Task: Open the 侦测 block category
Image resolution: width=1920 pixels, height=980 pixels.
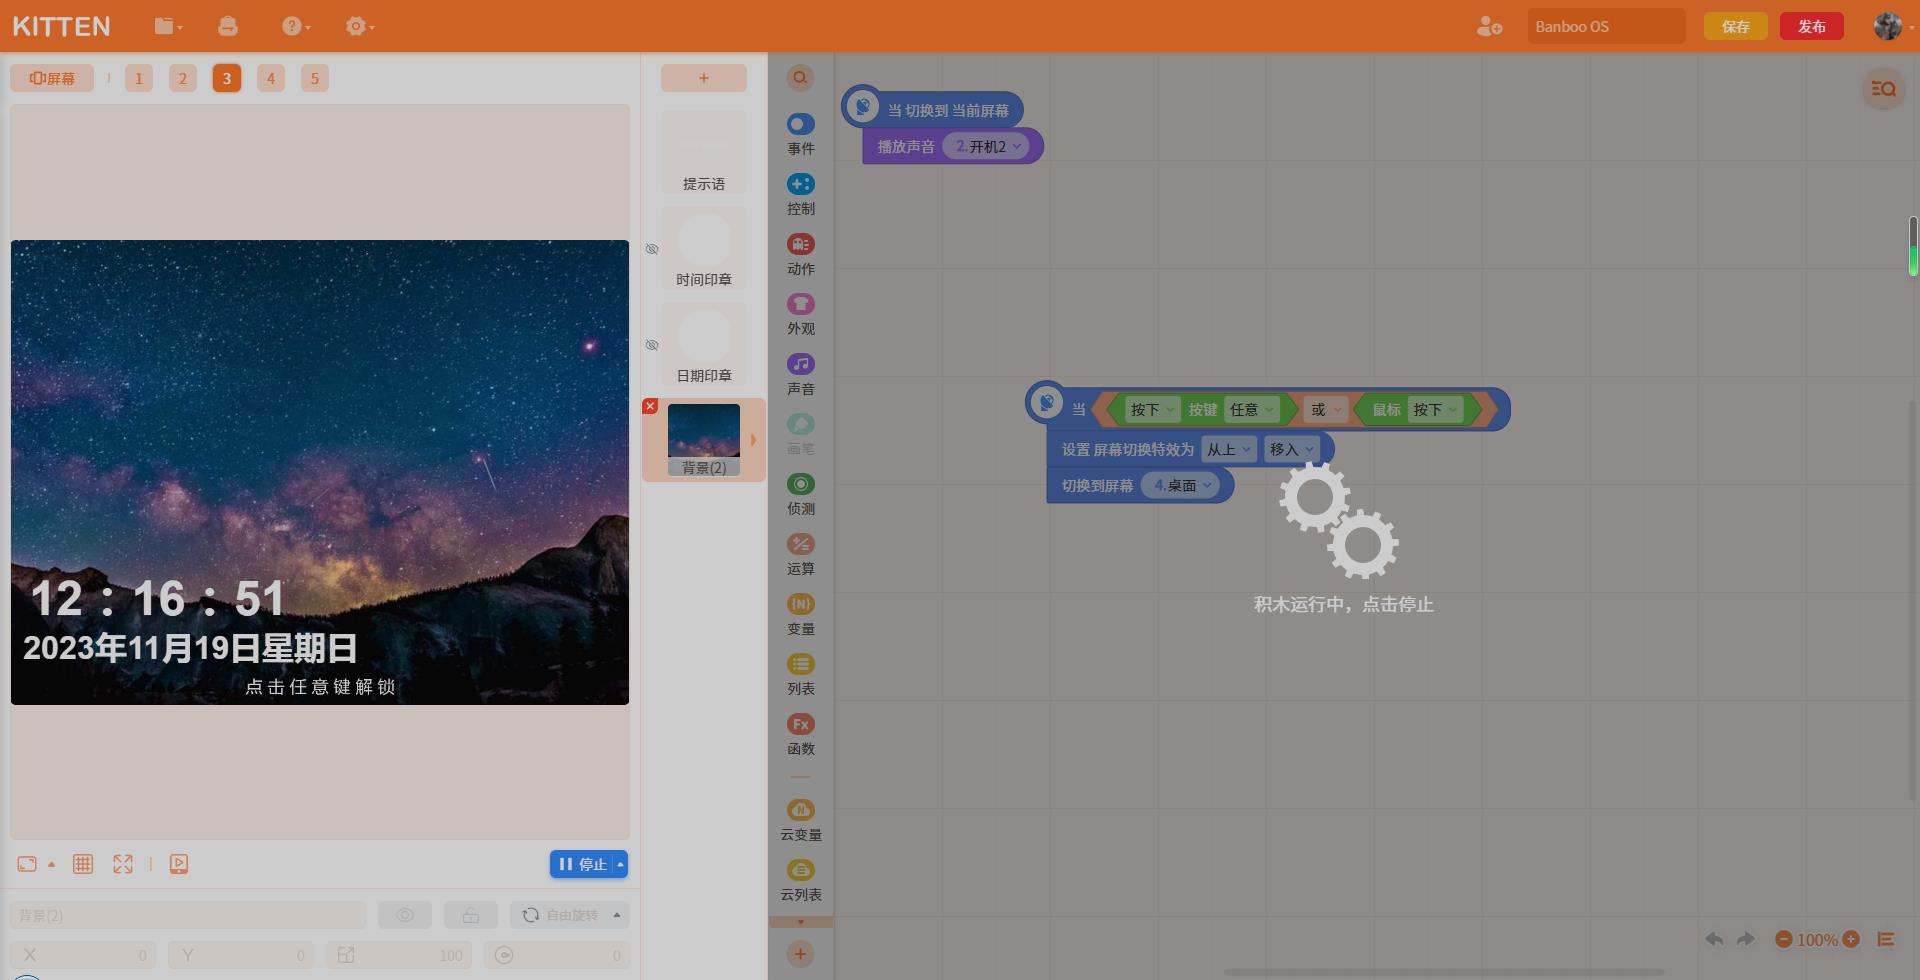Action: (801, 495)
